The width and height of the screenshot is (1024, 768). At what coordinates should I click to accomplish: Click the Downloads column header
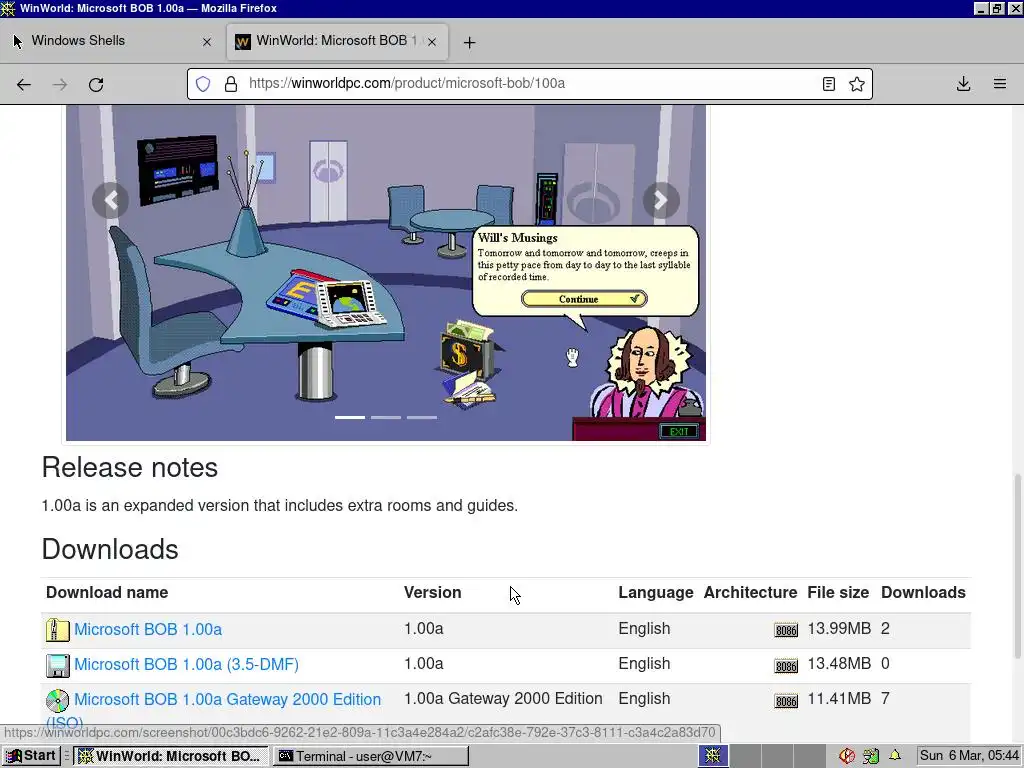pos(923,593)
